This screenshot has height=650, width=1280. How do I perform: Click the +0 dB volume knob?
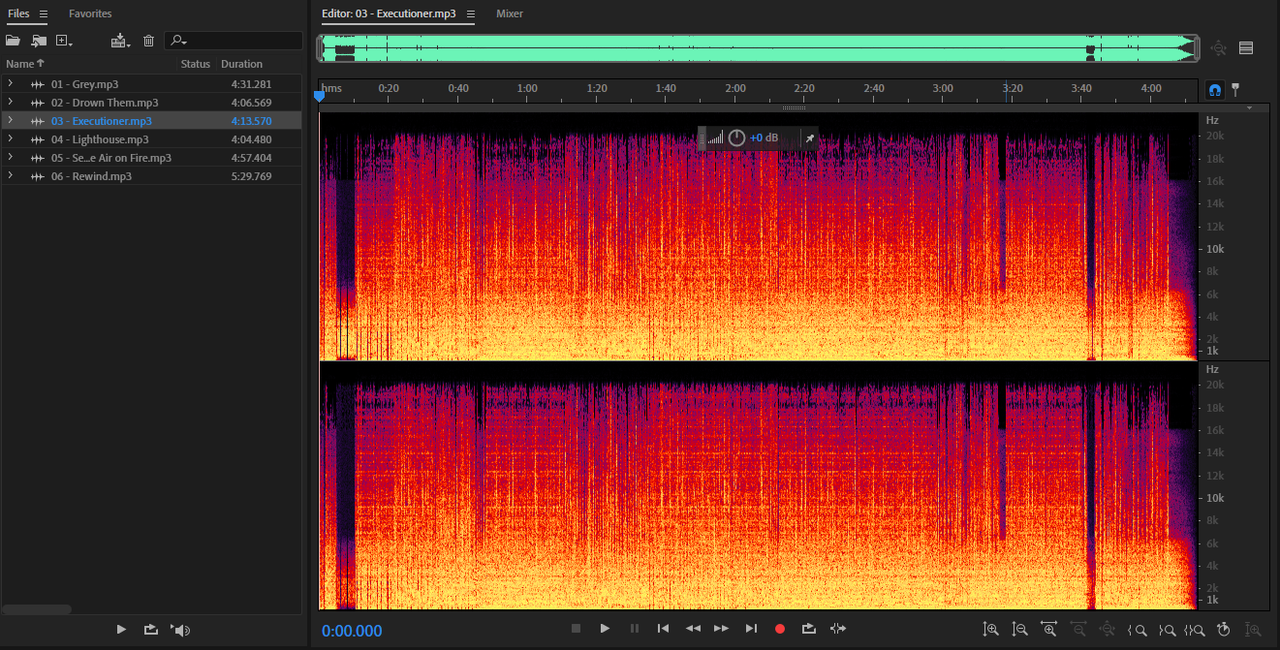click(x=737, y=138)
